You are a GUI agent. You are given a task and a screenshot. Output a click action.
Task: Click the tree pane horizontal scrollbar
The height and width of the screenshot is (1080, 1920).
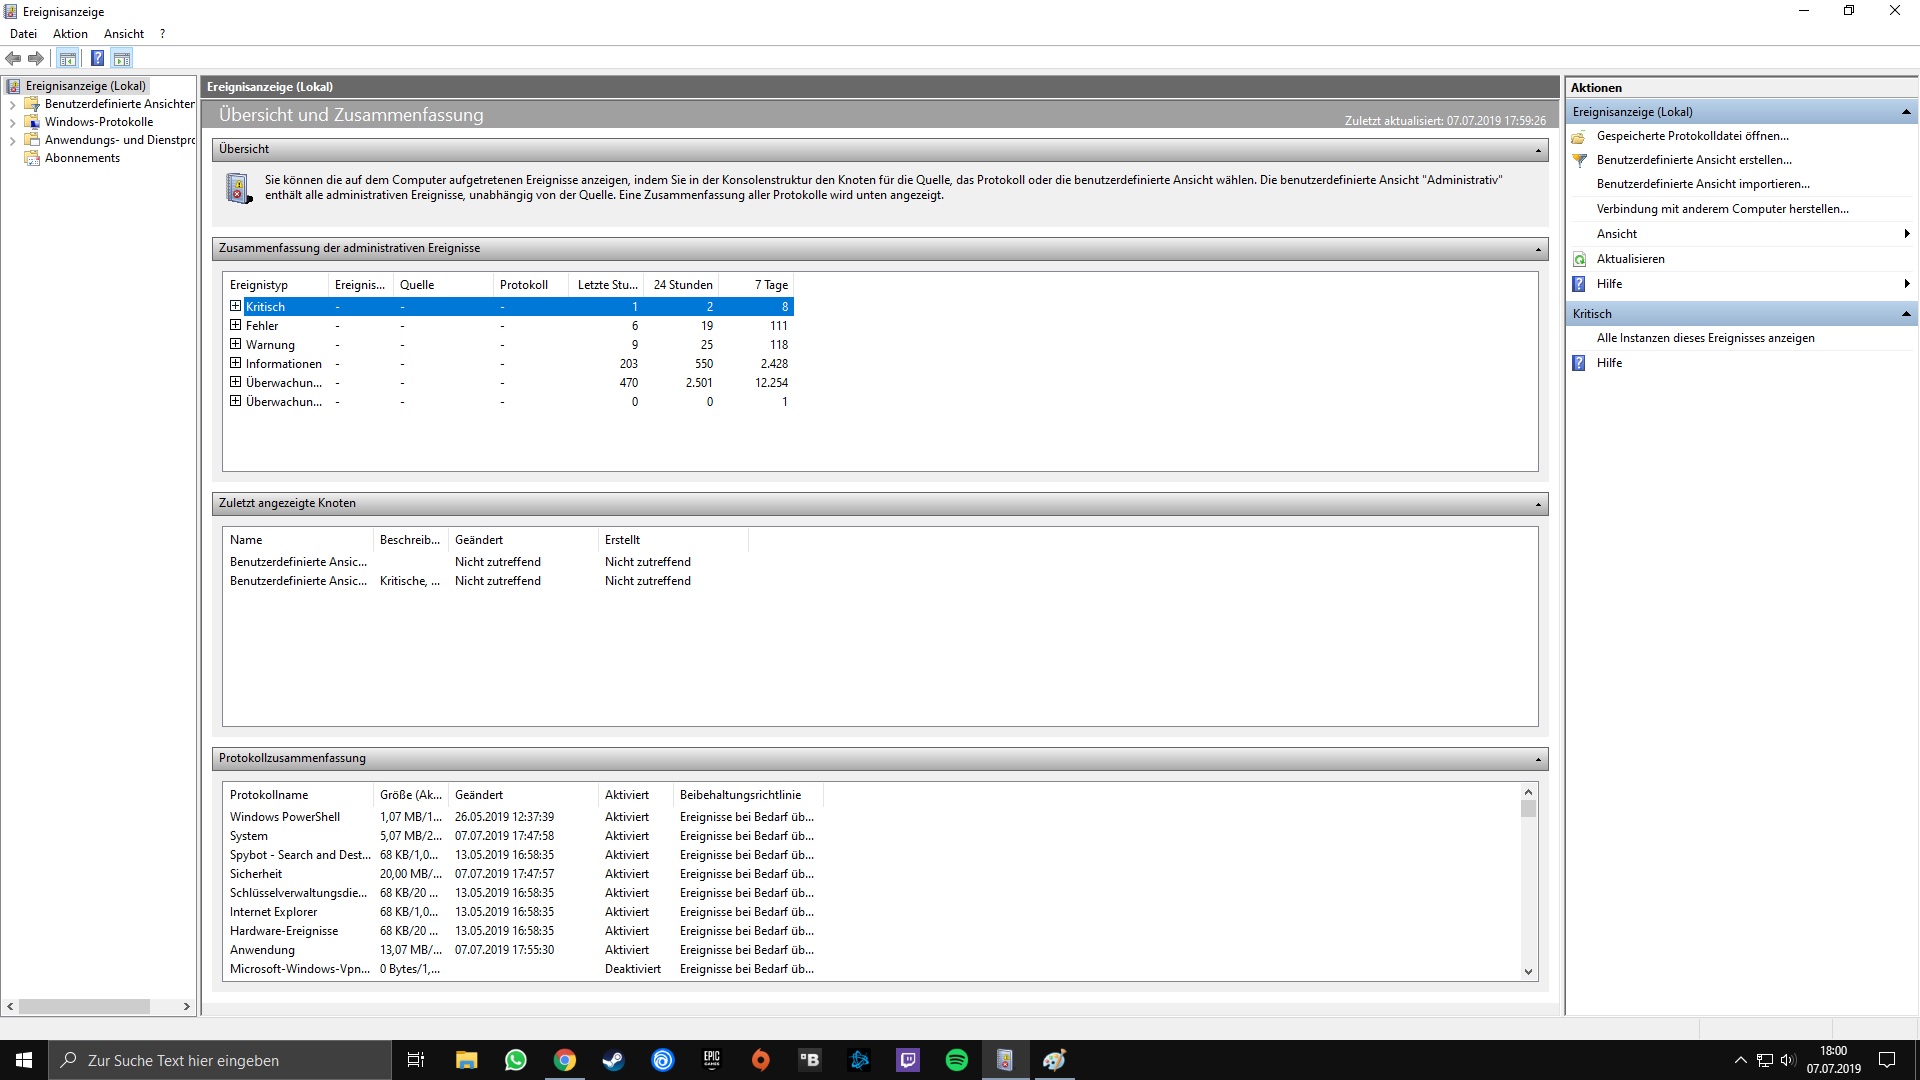[x=85, y=1006]
